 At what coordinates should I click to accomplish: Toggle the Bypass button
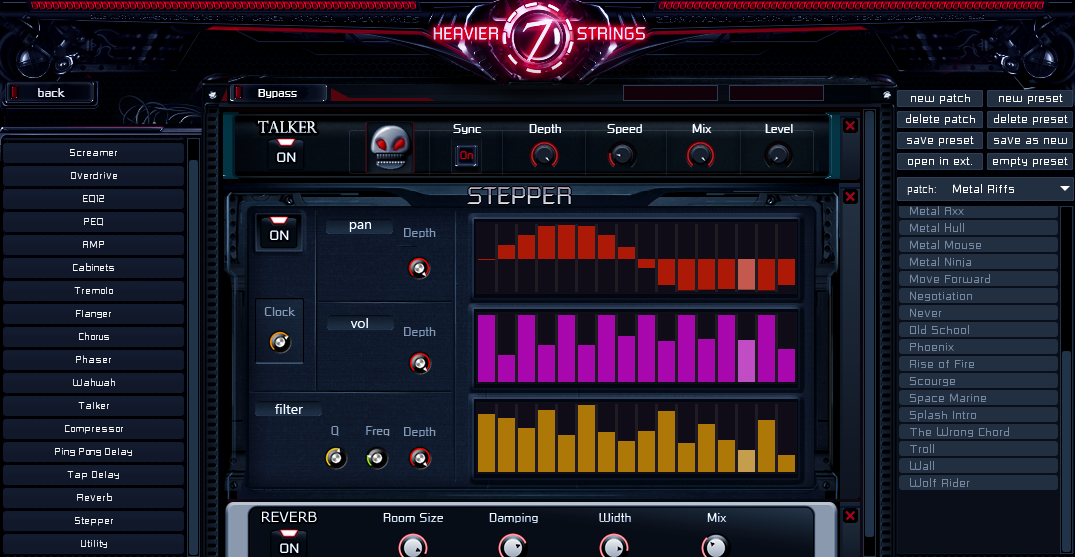click(x=278, y=93)
